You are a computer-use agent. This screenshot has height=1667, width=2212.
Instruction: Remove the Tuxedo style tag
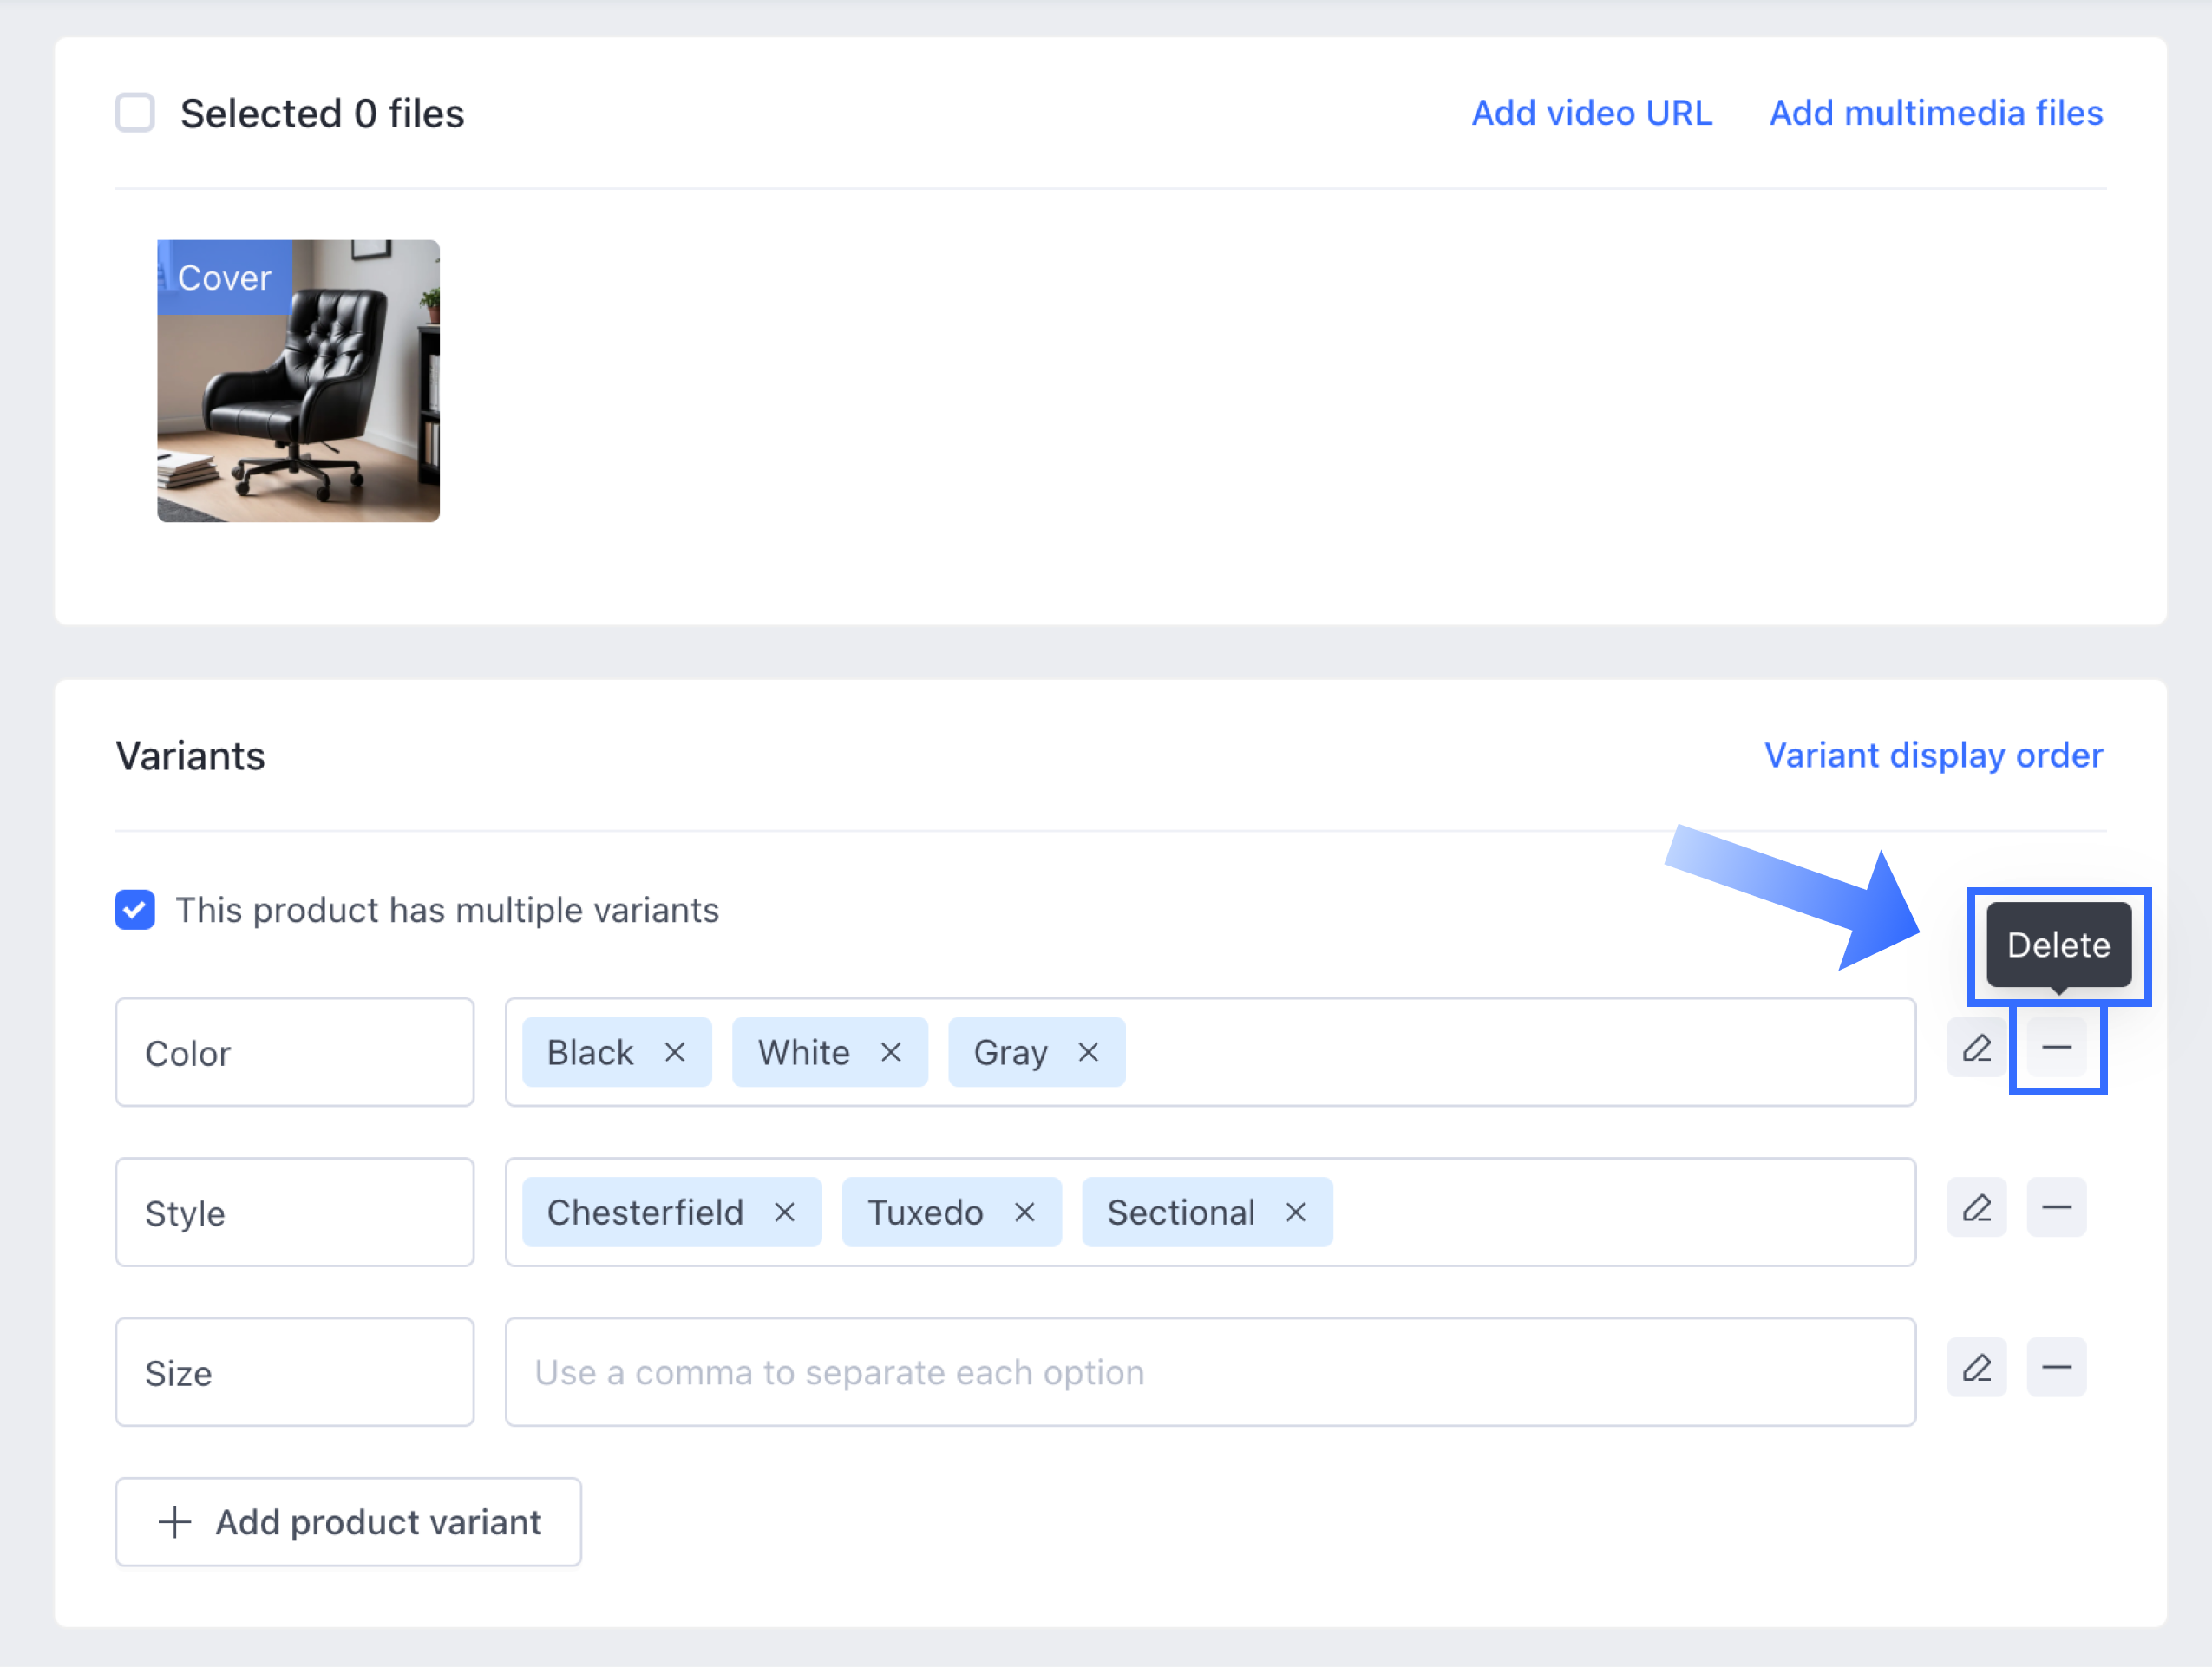click(x=1024, y=1212)
